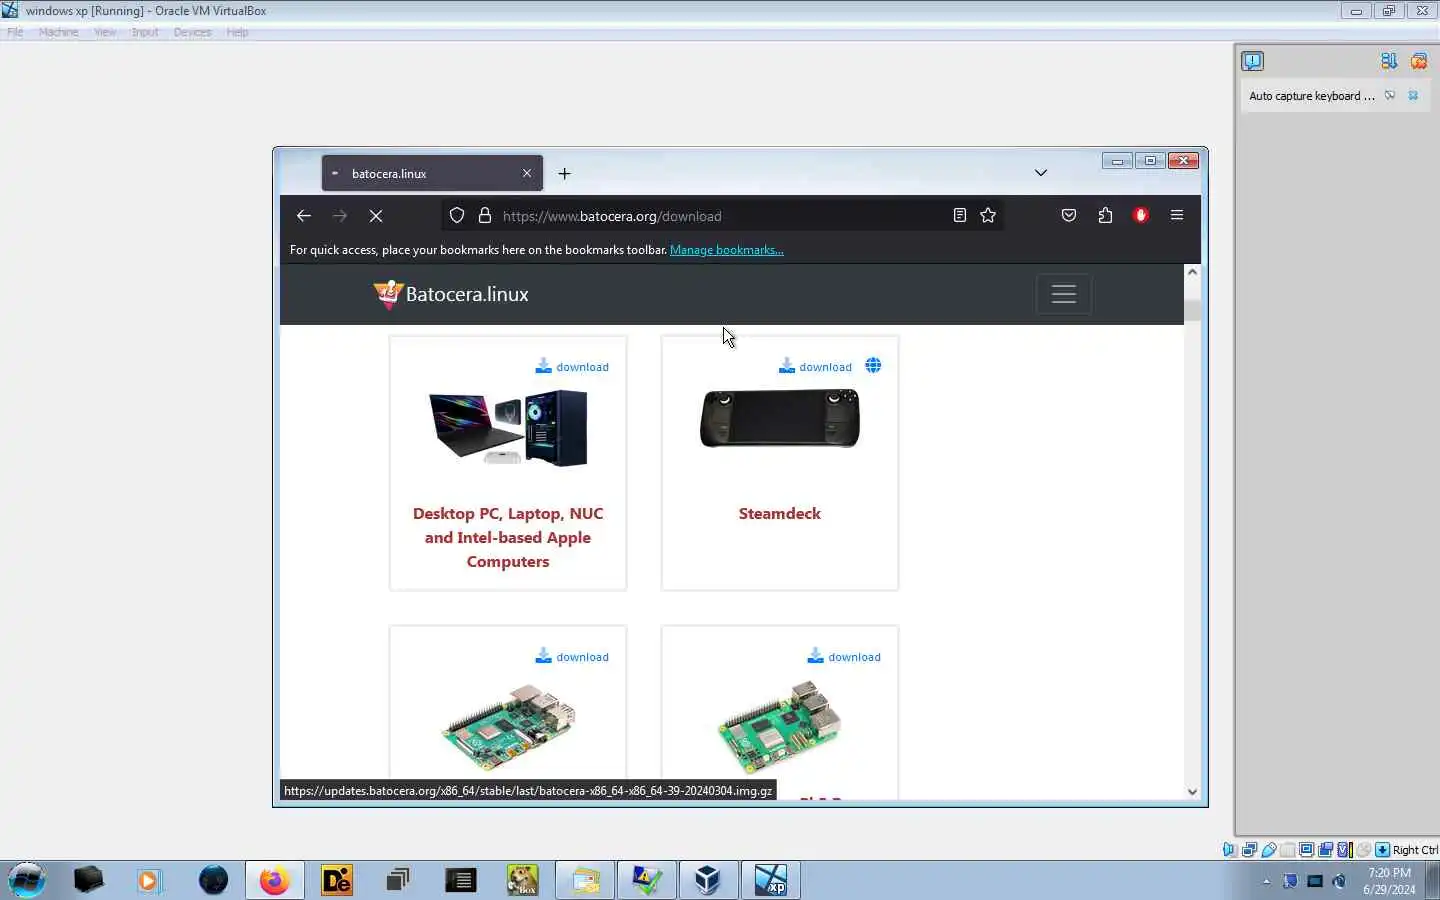Stop loading the page
This screenshot has width=1440, height=900.
point(376,216)
